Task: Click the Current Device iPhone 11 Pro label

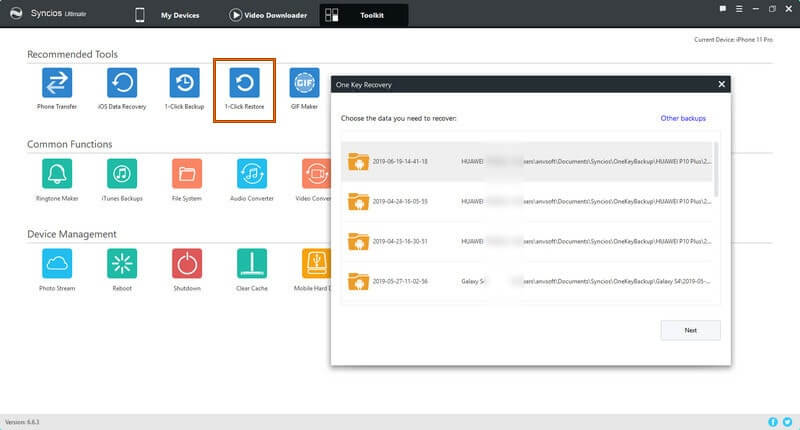Action: [x=733, y=40]
